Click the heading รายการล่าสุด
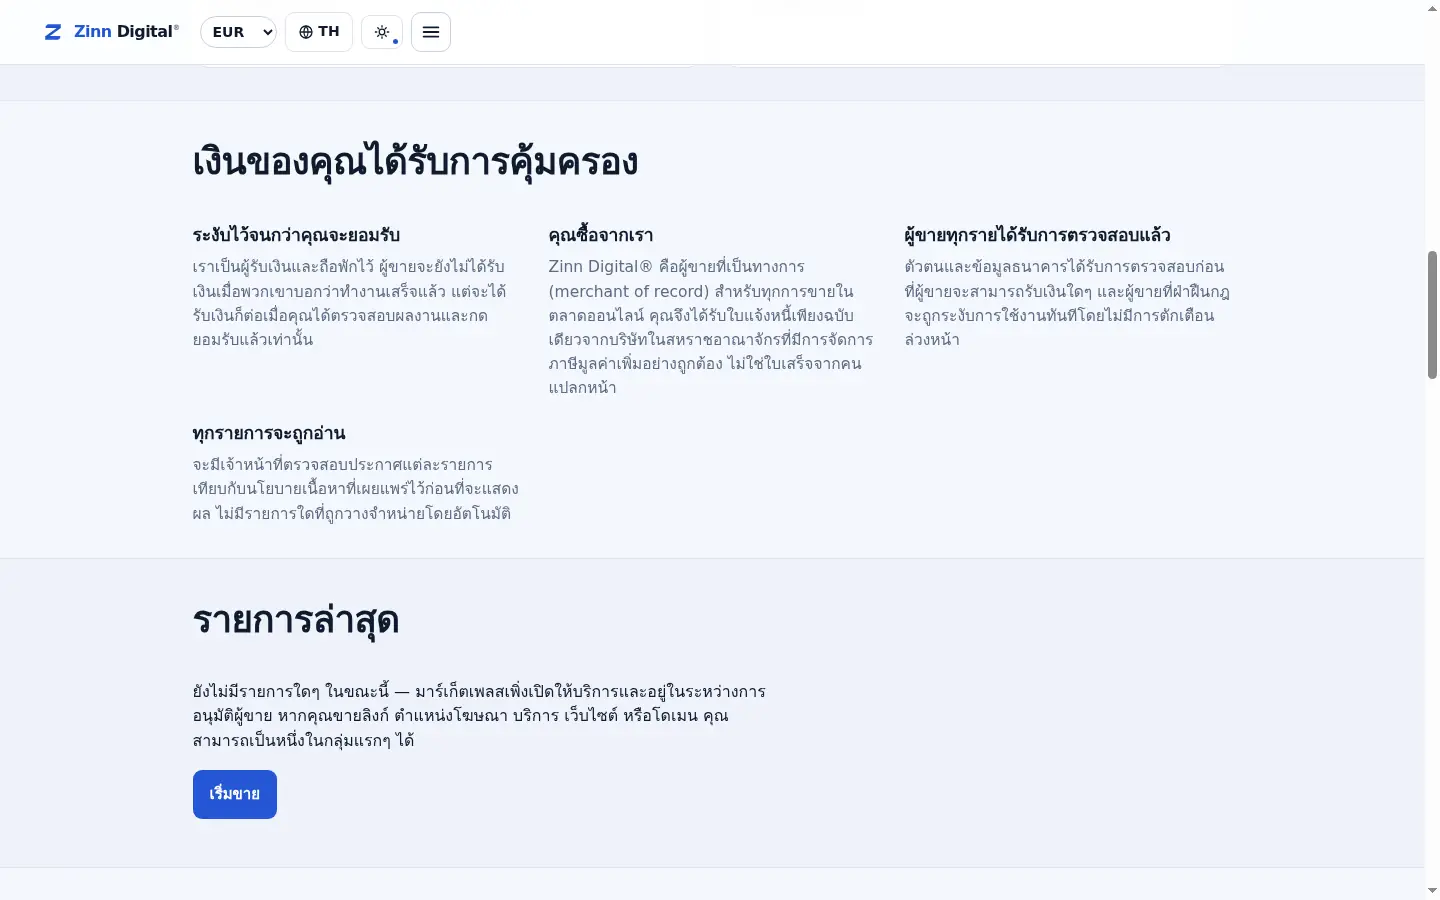Screen dimensions: 1440x900 pos(296,620)
